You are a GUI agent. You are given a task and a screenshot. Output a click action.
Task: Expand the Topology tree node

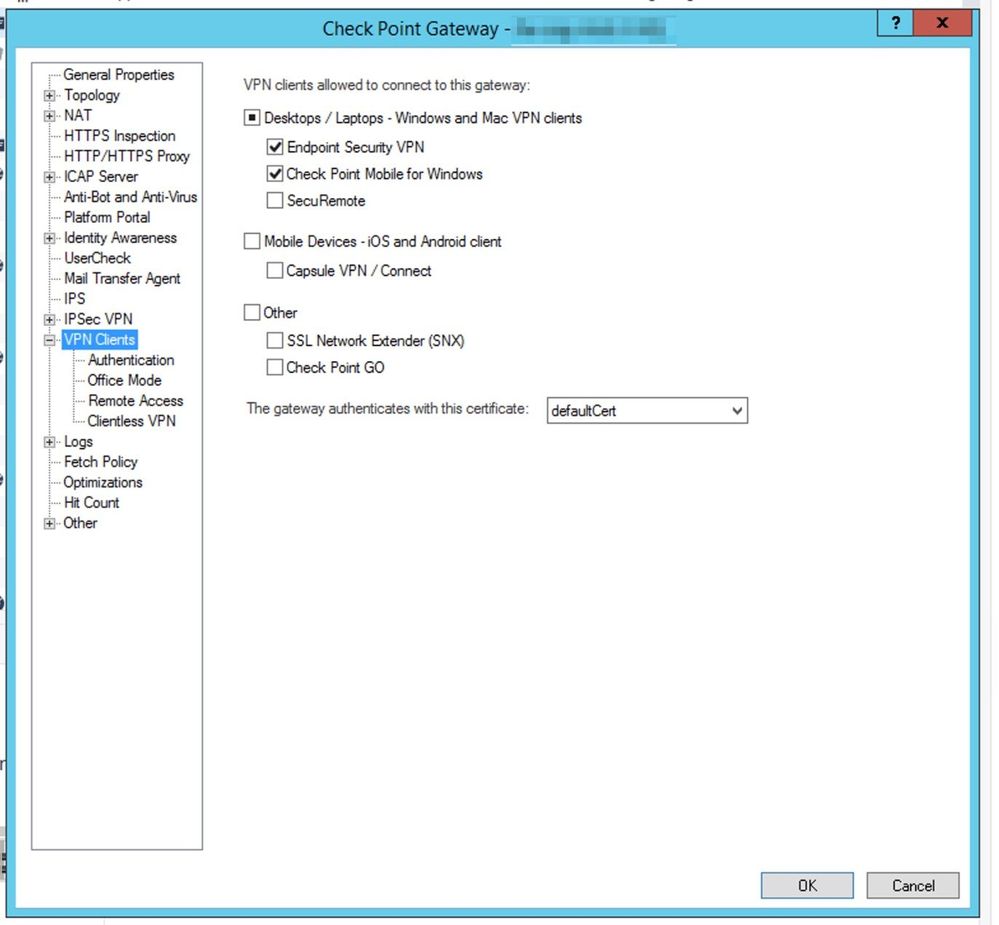click(x=49, y=96)
